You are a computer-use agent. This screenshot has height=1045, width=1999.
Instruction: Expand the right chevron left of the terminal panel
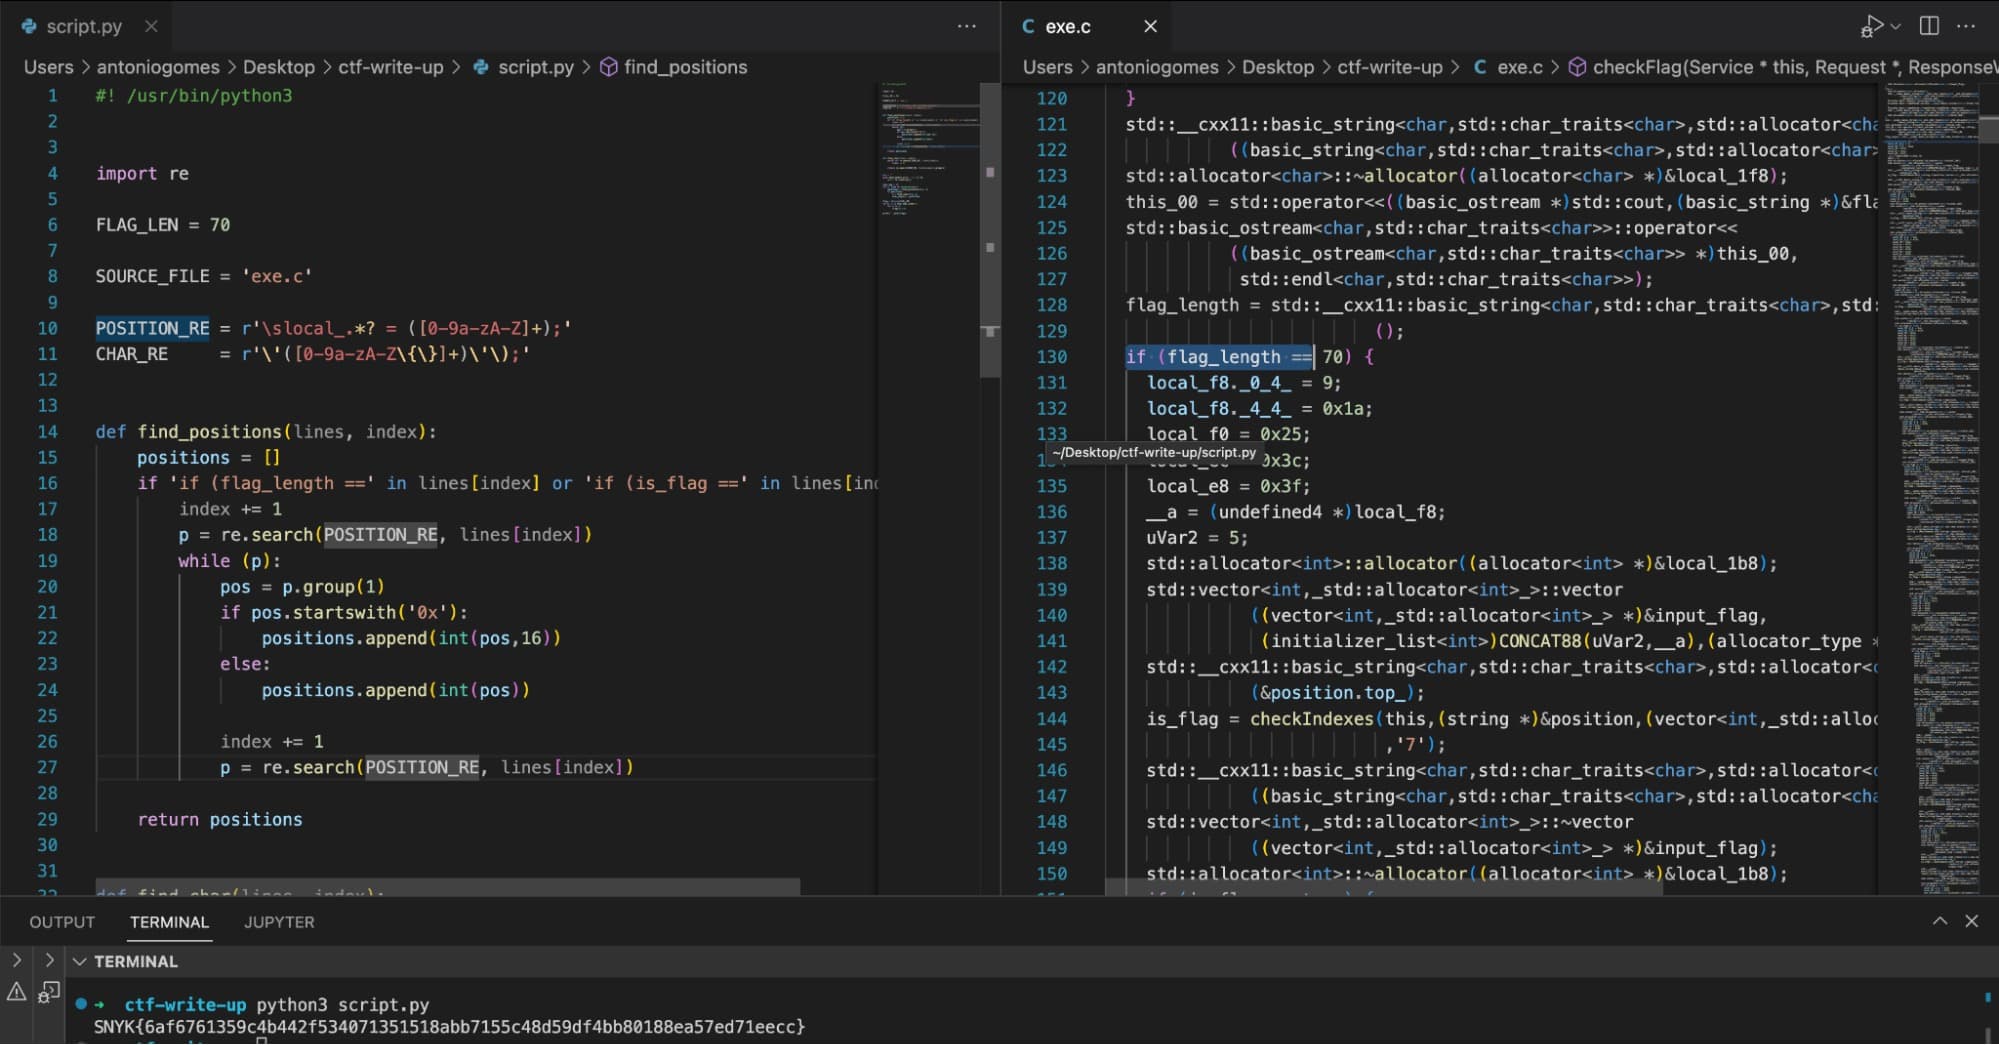[x=48, y=959]
